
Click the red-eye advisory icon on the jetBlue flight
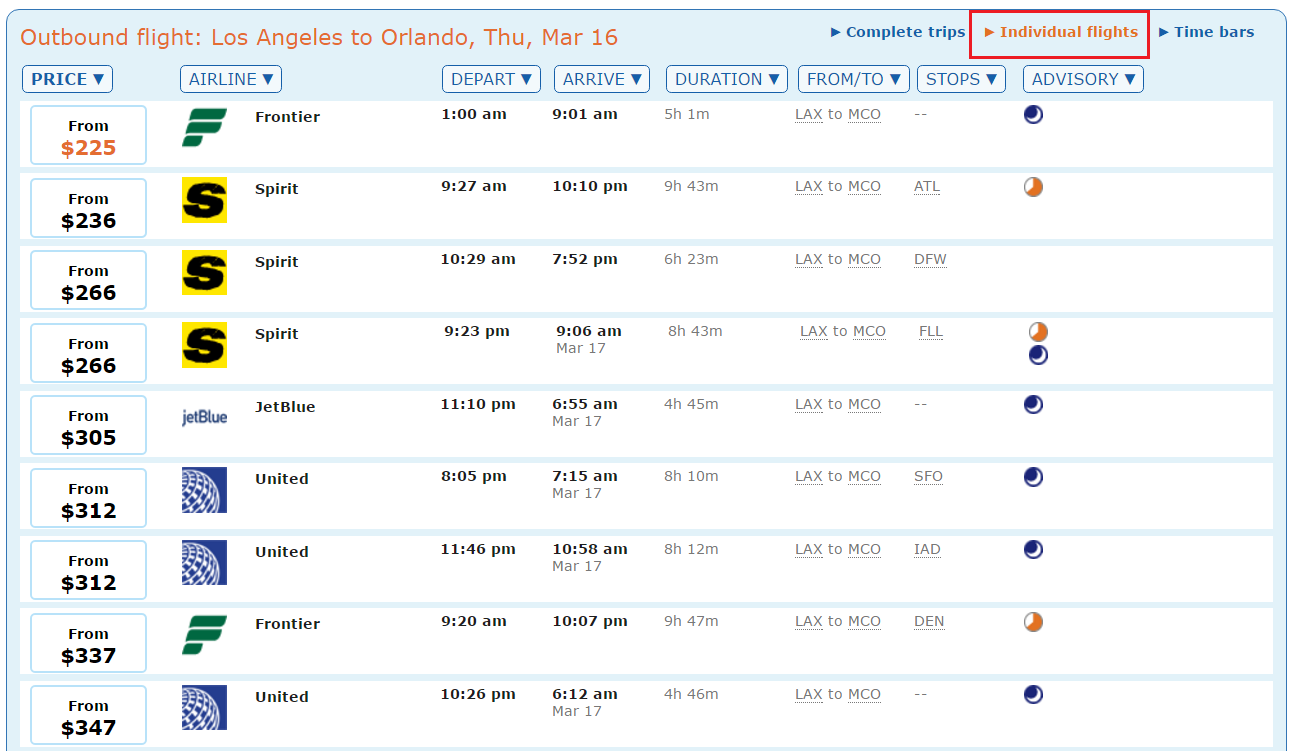tap(1033, 404)
